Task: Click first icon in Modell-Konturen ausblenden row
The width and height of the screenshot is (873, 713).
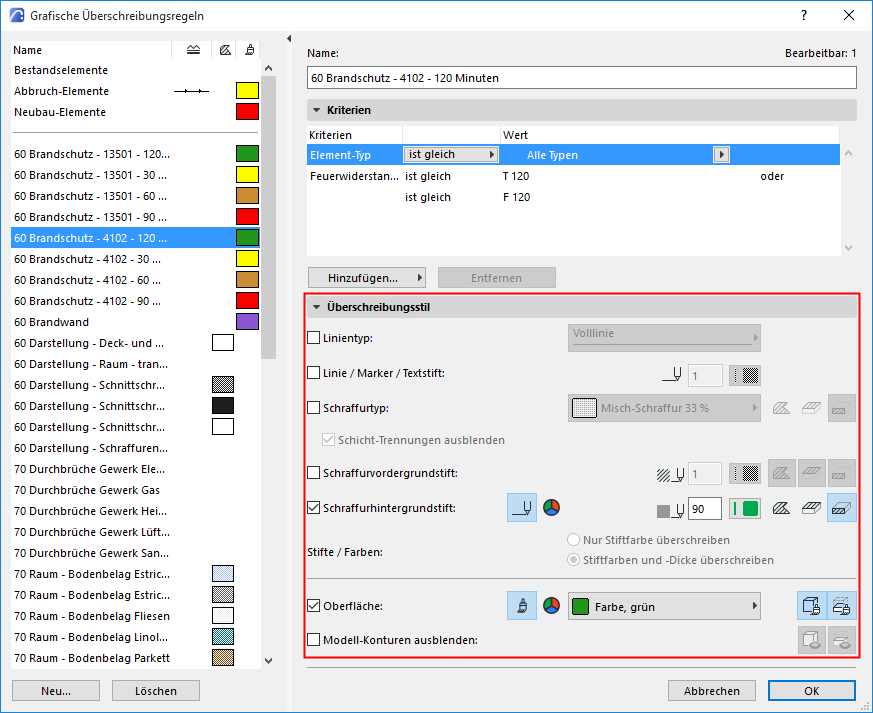Action: [x=812, y=640]
